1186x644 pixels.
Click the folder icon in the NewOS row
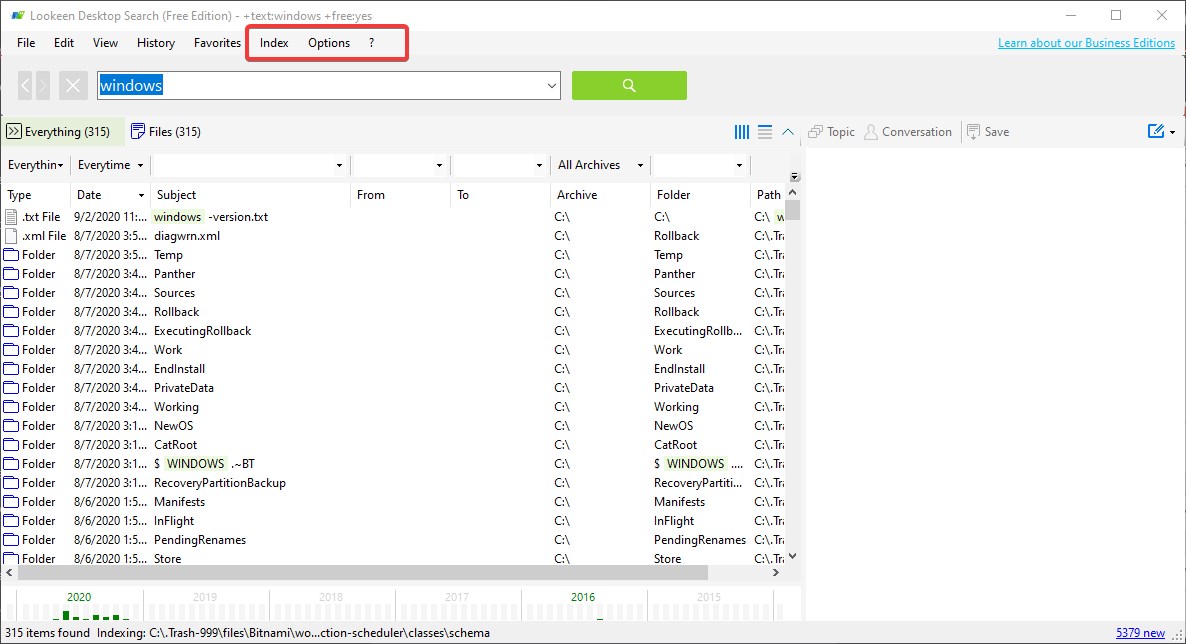11,426
